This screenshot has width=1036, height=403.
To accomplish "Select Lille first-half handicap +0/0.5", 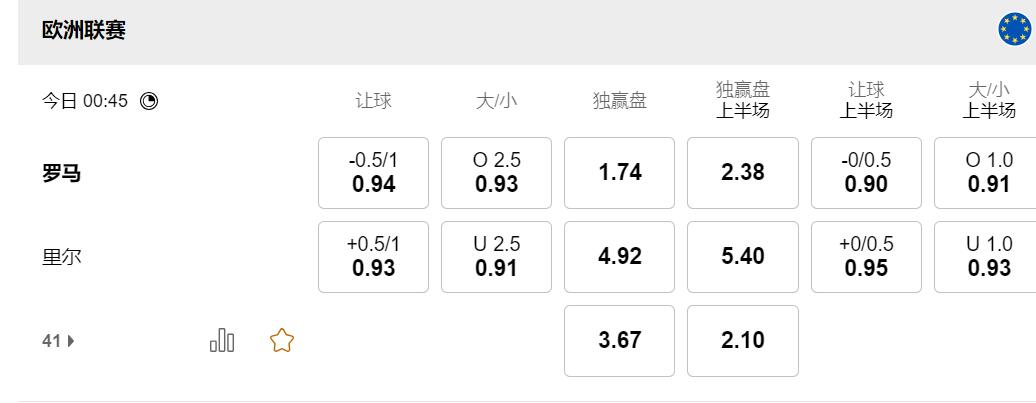I will coord(865,257).
